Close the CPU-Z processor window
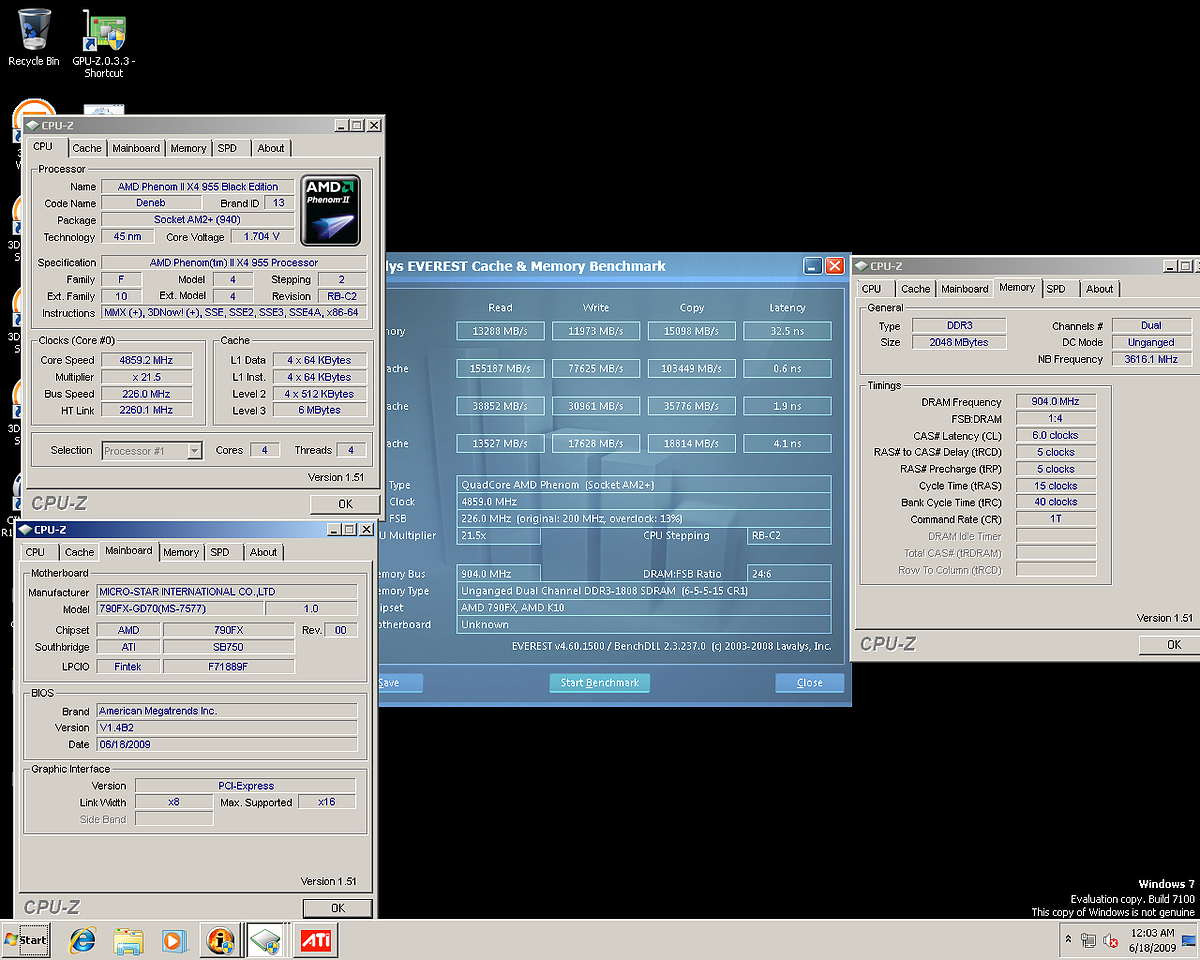 [374, 126]
